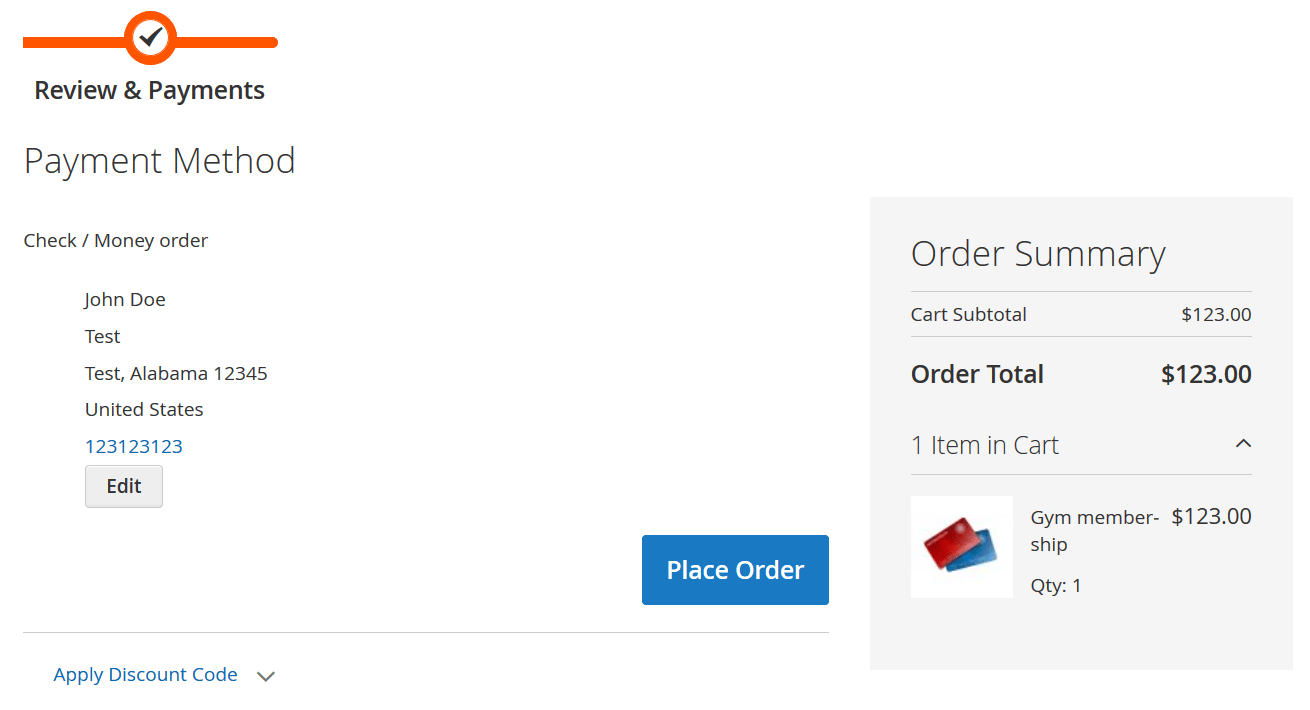
Task: Click the Gym membership product name
Action: [1095, 531]
